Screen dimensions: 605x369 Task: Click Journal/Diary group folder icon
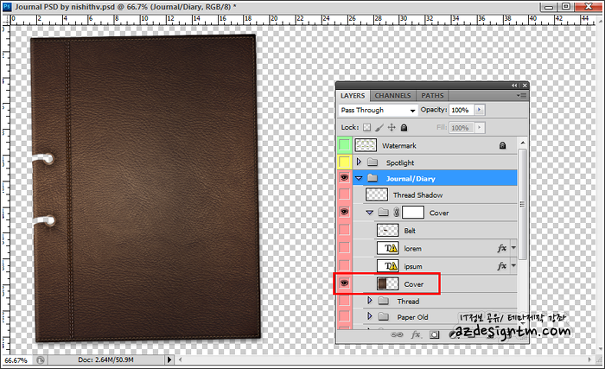pyautogui.click(x=372, y=178)
